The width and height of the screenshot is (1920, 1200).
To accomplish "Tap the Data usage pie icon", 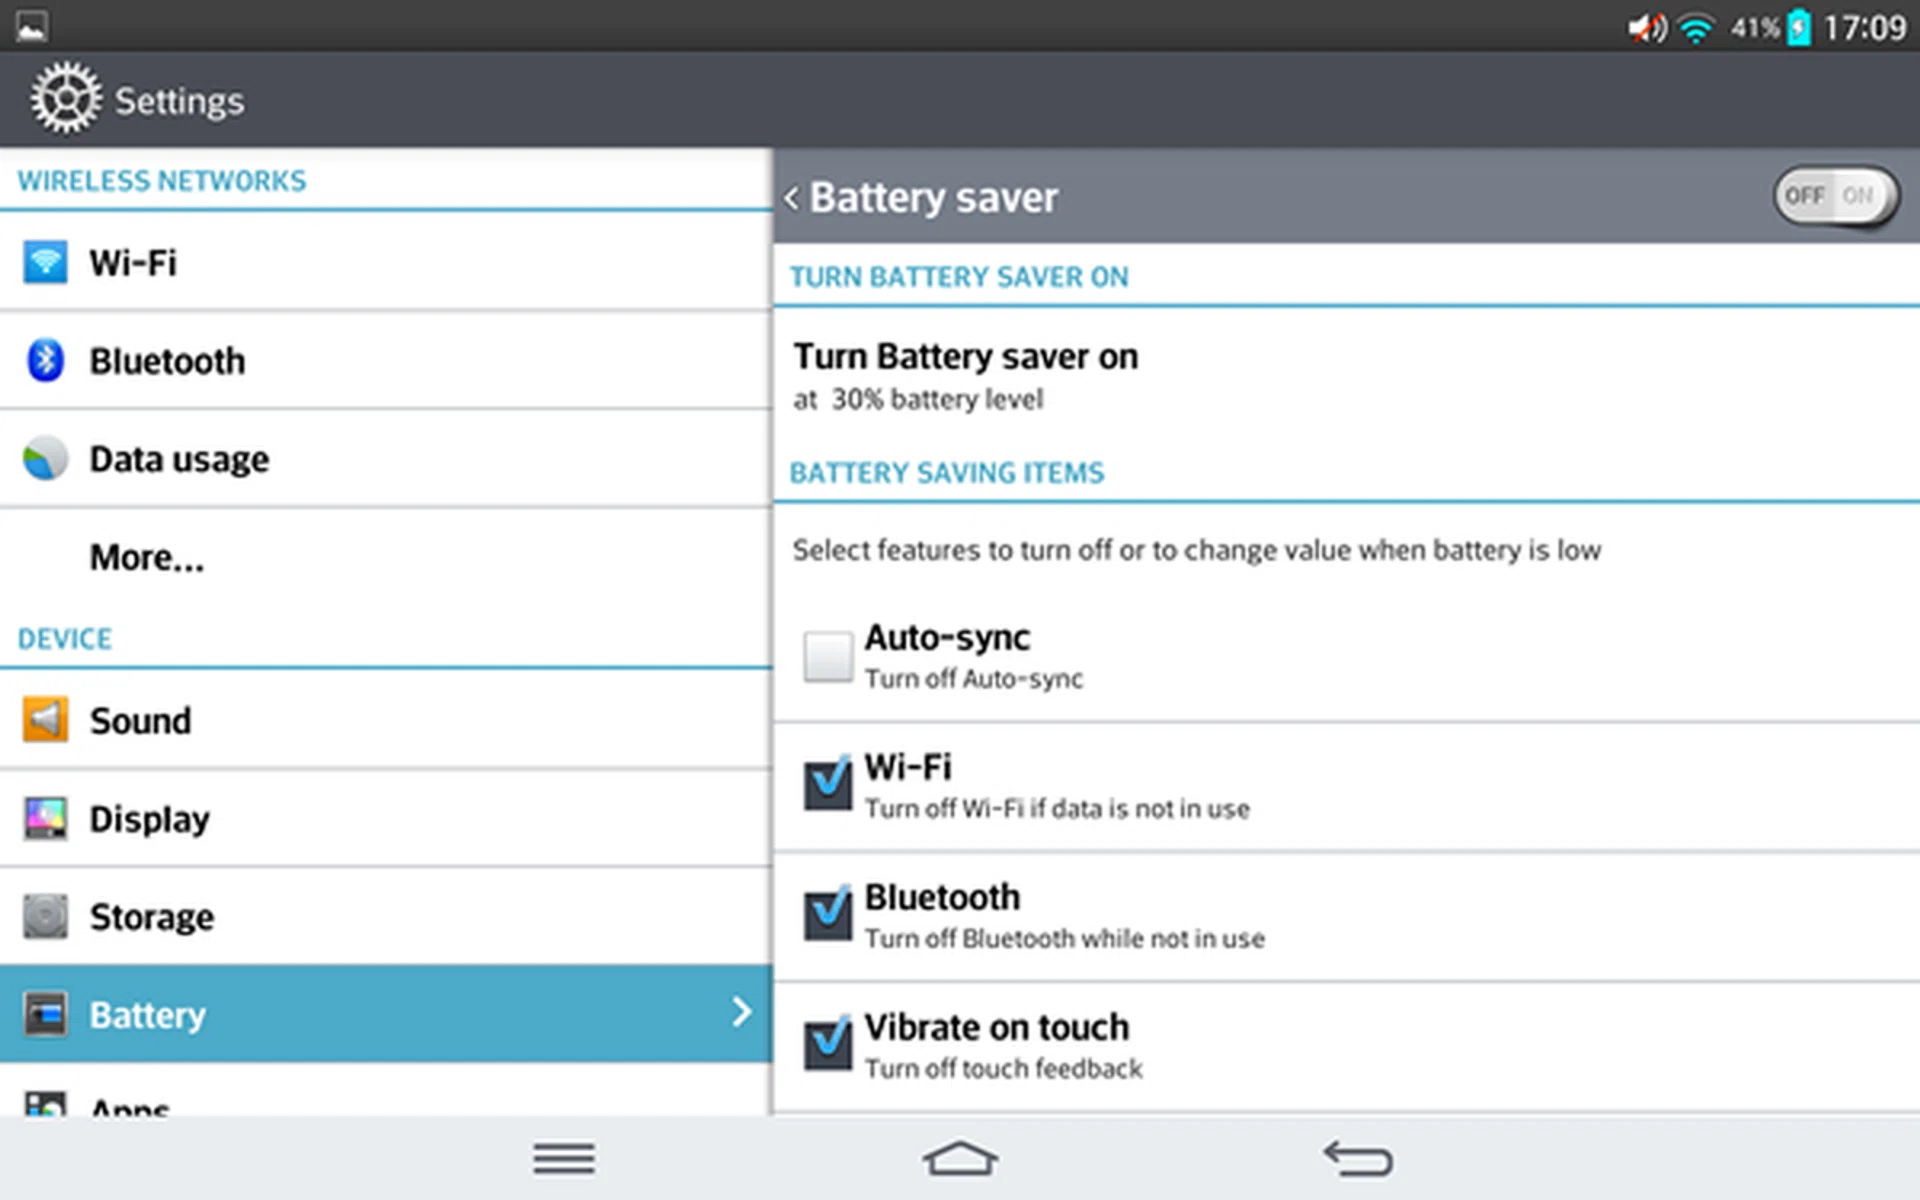I will tap(45, 459).
